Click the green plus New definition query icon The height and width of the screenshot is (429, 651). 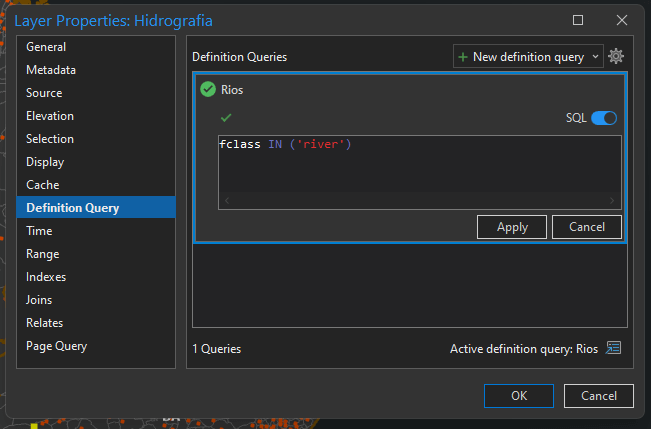point(463,57)
